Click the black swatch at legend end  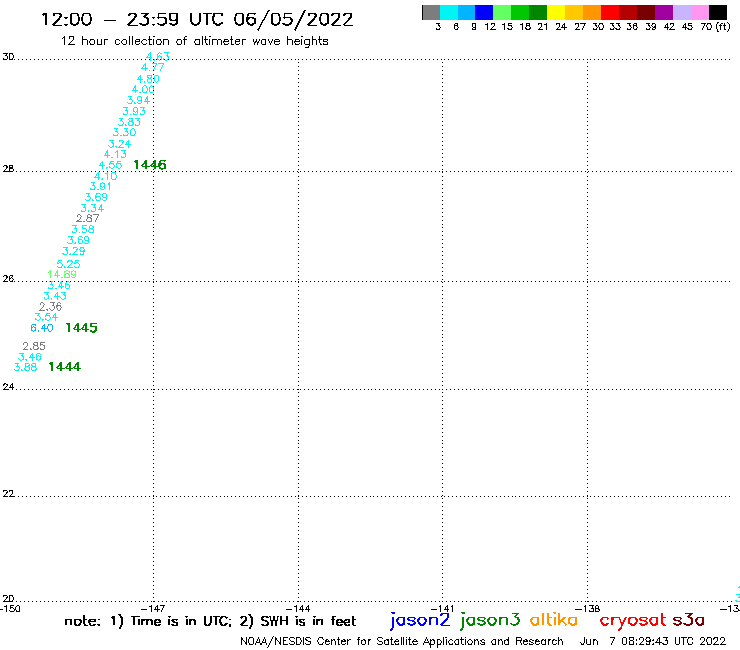[x=718, y=12]
